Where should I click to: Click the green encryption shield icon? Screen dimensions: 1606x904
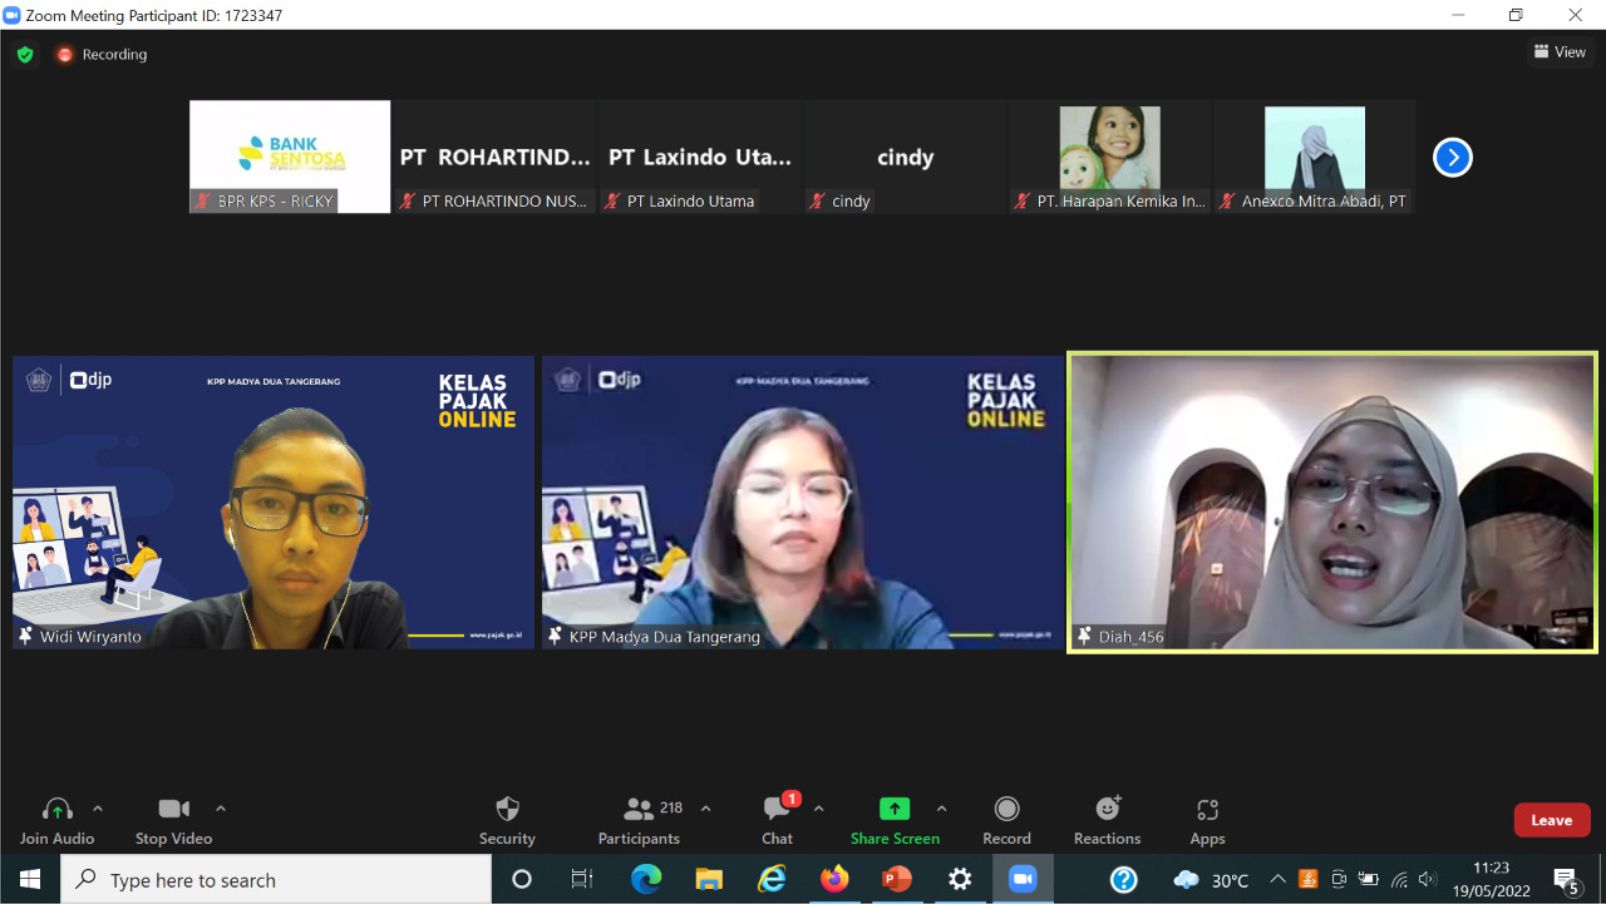(x=26, y=54)
